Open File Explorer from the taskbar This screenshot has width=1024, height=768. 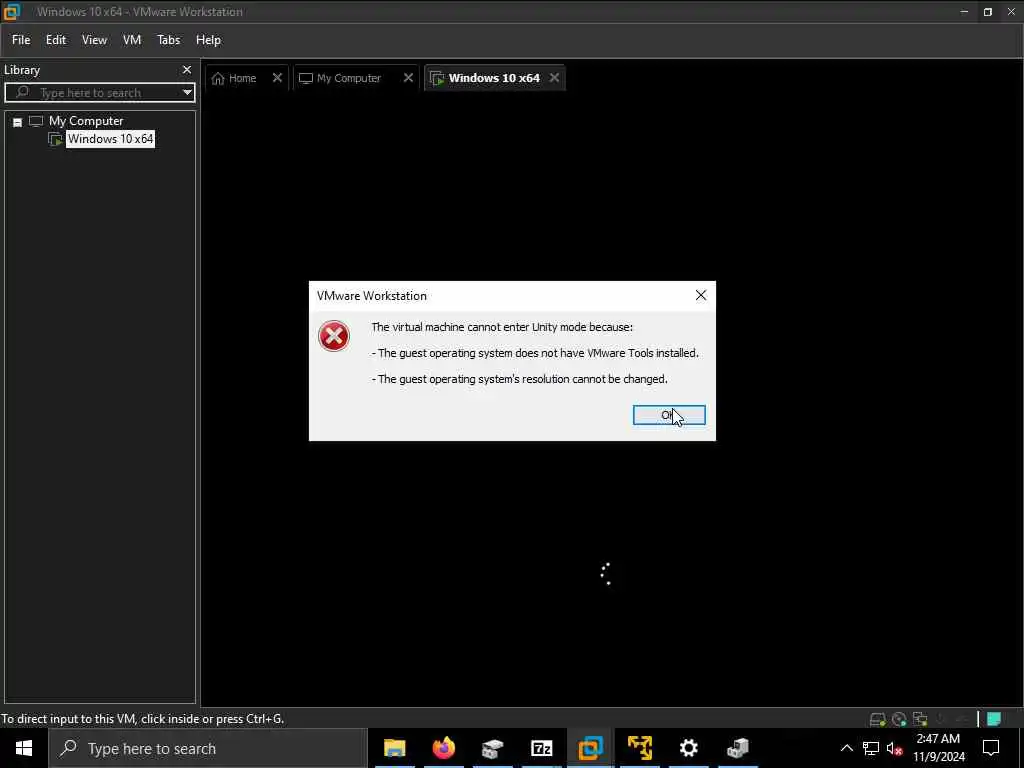(x=394, y=748)
